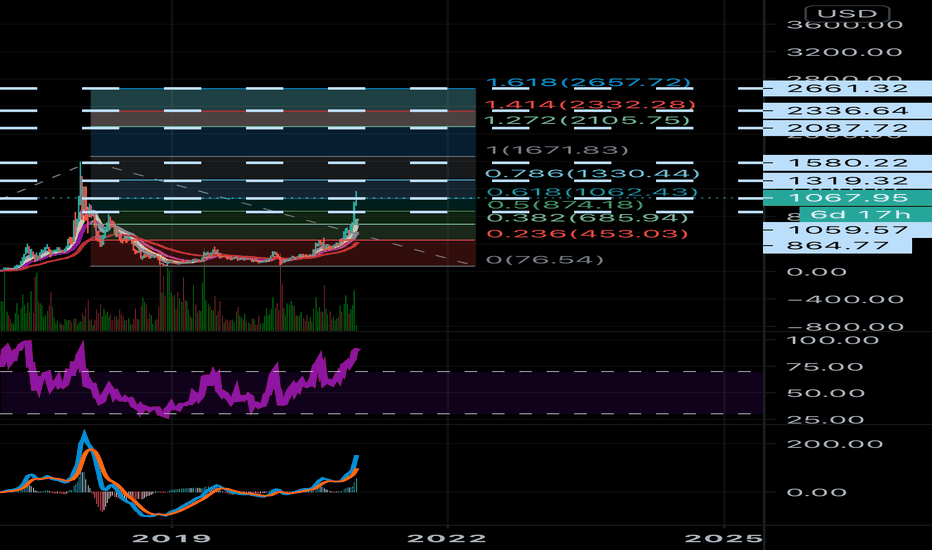Click the 2025 time axis label
This screenshot has height=550, width=932.
[723, 538]
